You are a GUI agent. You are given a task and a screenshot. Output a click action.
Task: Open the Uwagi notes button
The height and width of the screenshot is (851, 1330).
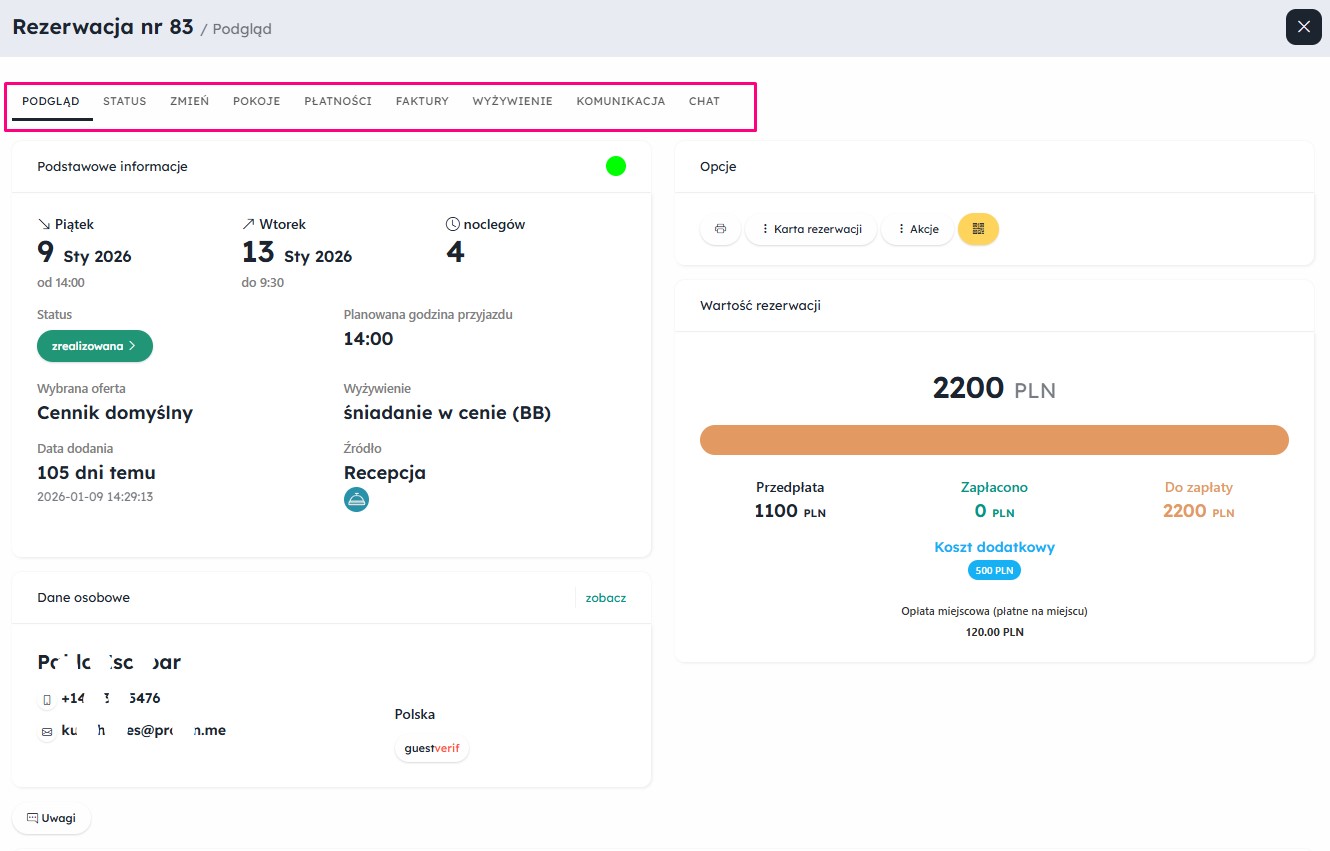pyautogui.click(x=51, y=818)
